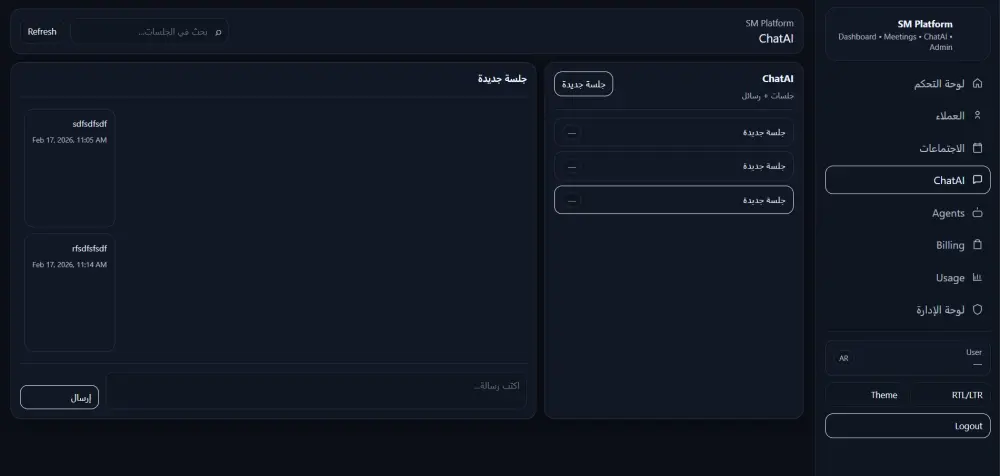This screenshot has width=1000, height=476.
Task: Switch language with the AR badge
Action: click(844, 359)
